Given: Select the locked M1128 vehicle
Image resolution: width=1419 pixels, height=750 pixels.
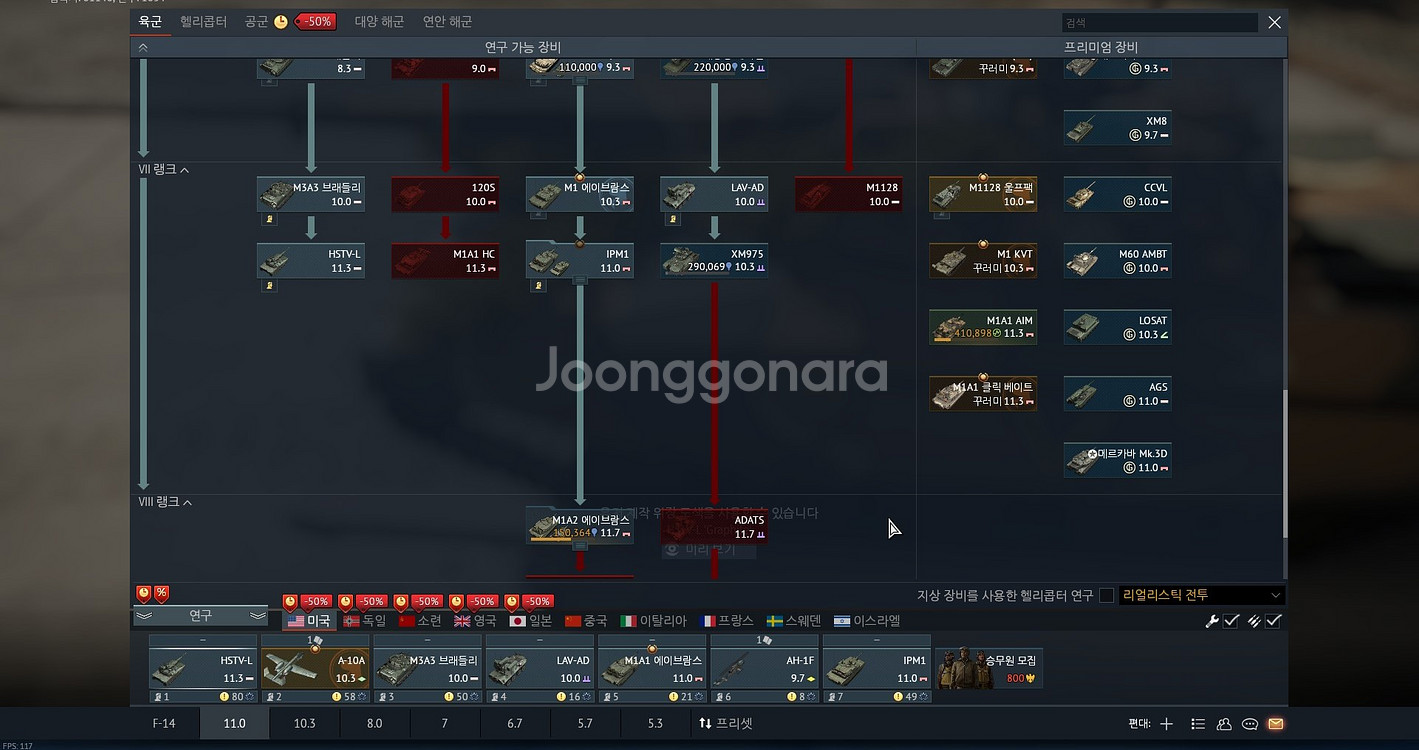Looking at the screenshot, I should (x=849, y=194).
